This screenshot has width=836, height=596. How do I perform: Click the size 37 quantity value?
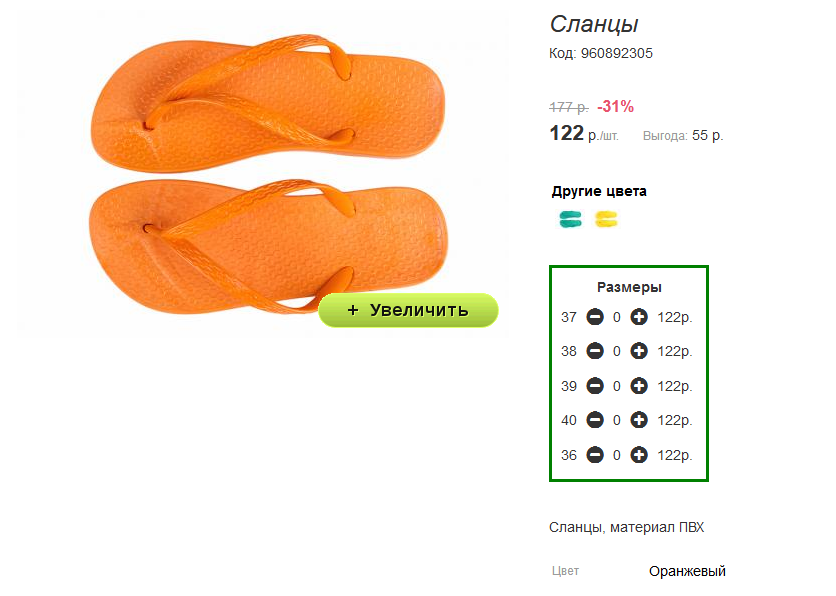tap(617, 318)
